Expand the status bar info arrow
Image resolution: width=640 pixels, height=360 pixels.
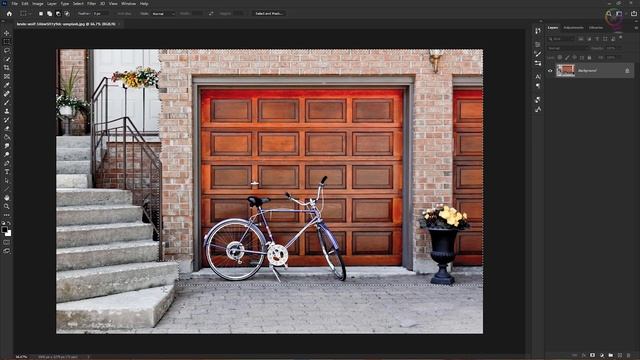pos(89,357)
